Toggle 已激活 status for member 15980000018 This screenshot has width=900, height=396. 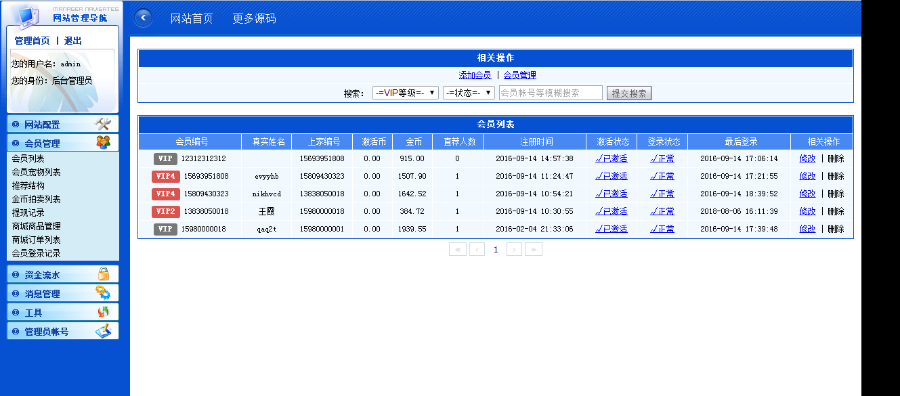coord(611,229)
